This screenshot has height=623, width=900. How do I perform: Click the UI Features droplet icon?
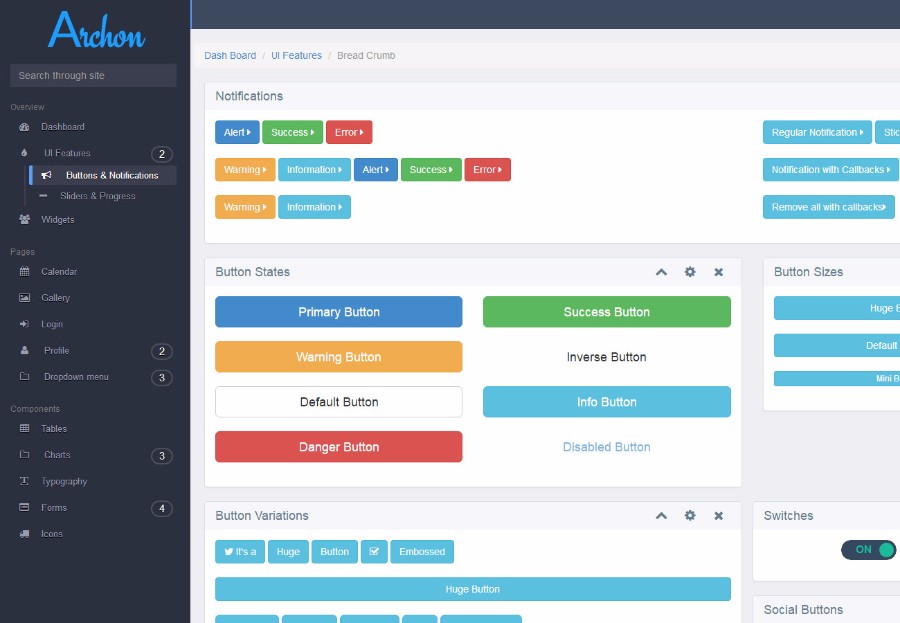pos(24,153)
